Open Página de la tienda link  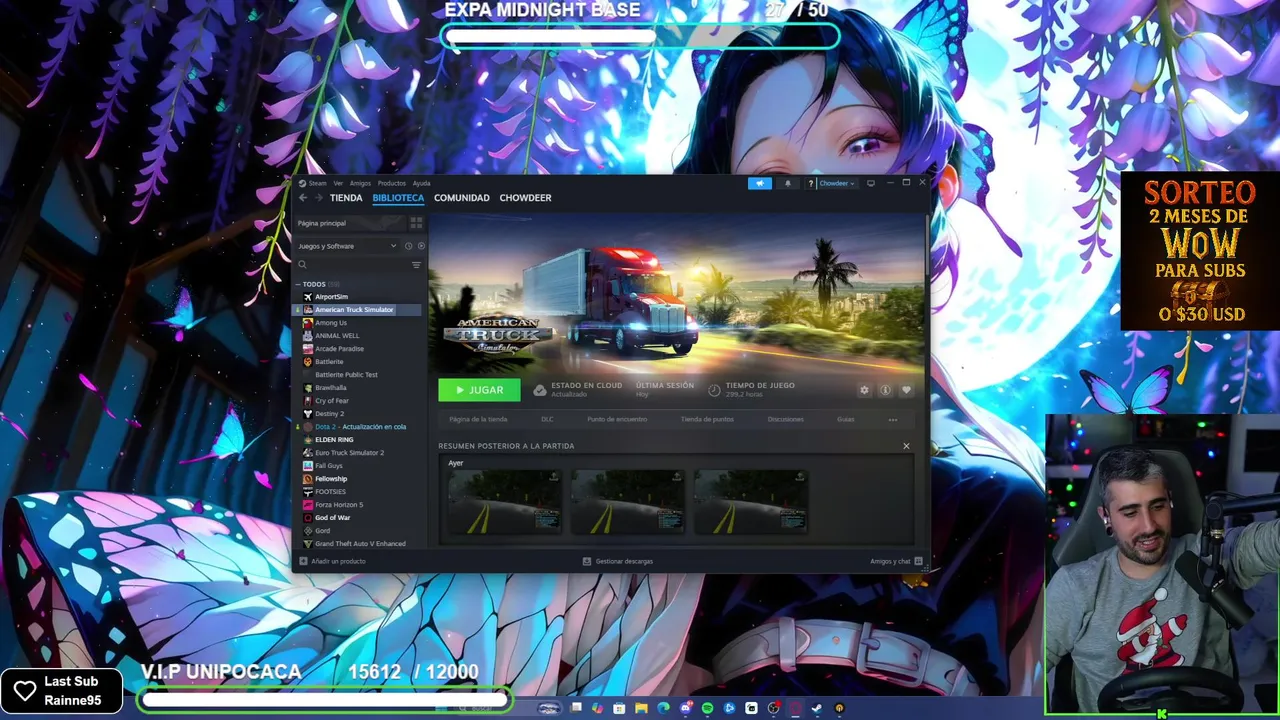coord(478,419)
